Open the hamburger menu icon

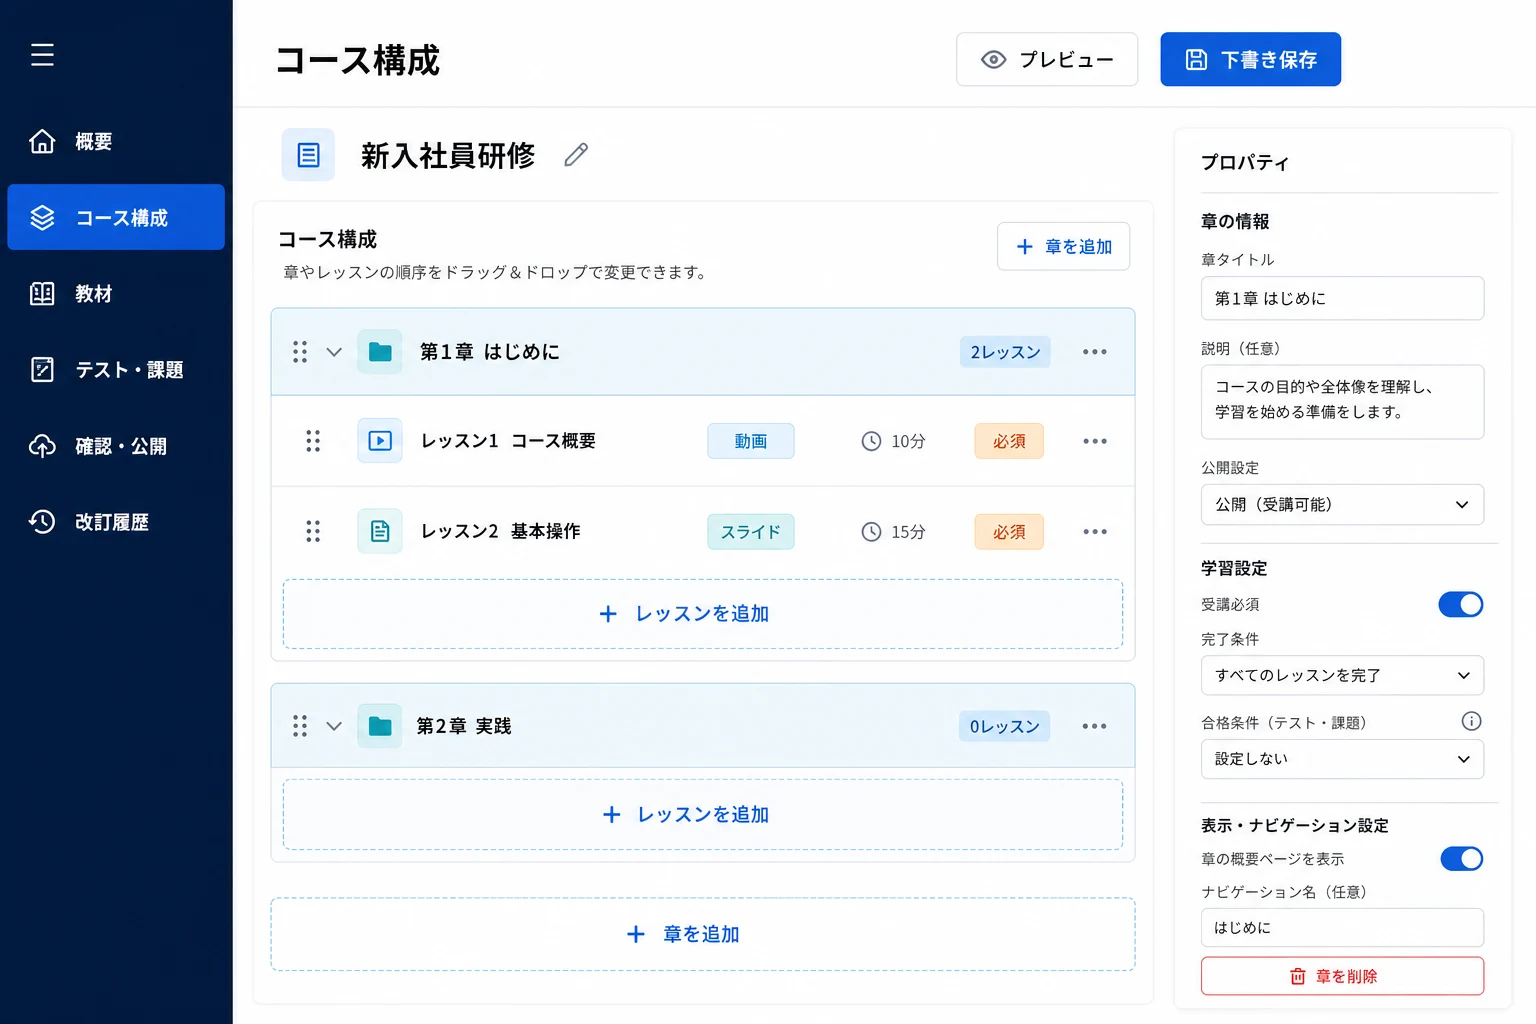point(42,55)
